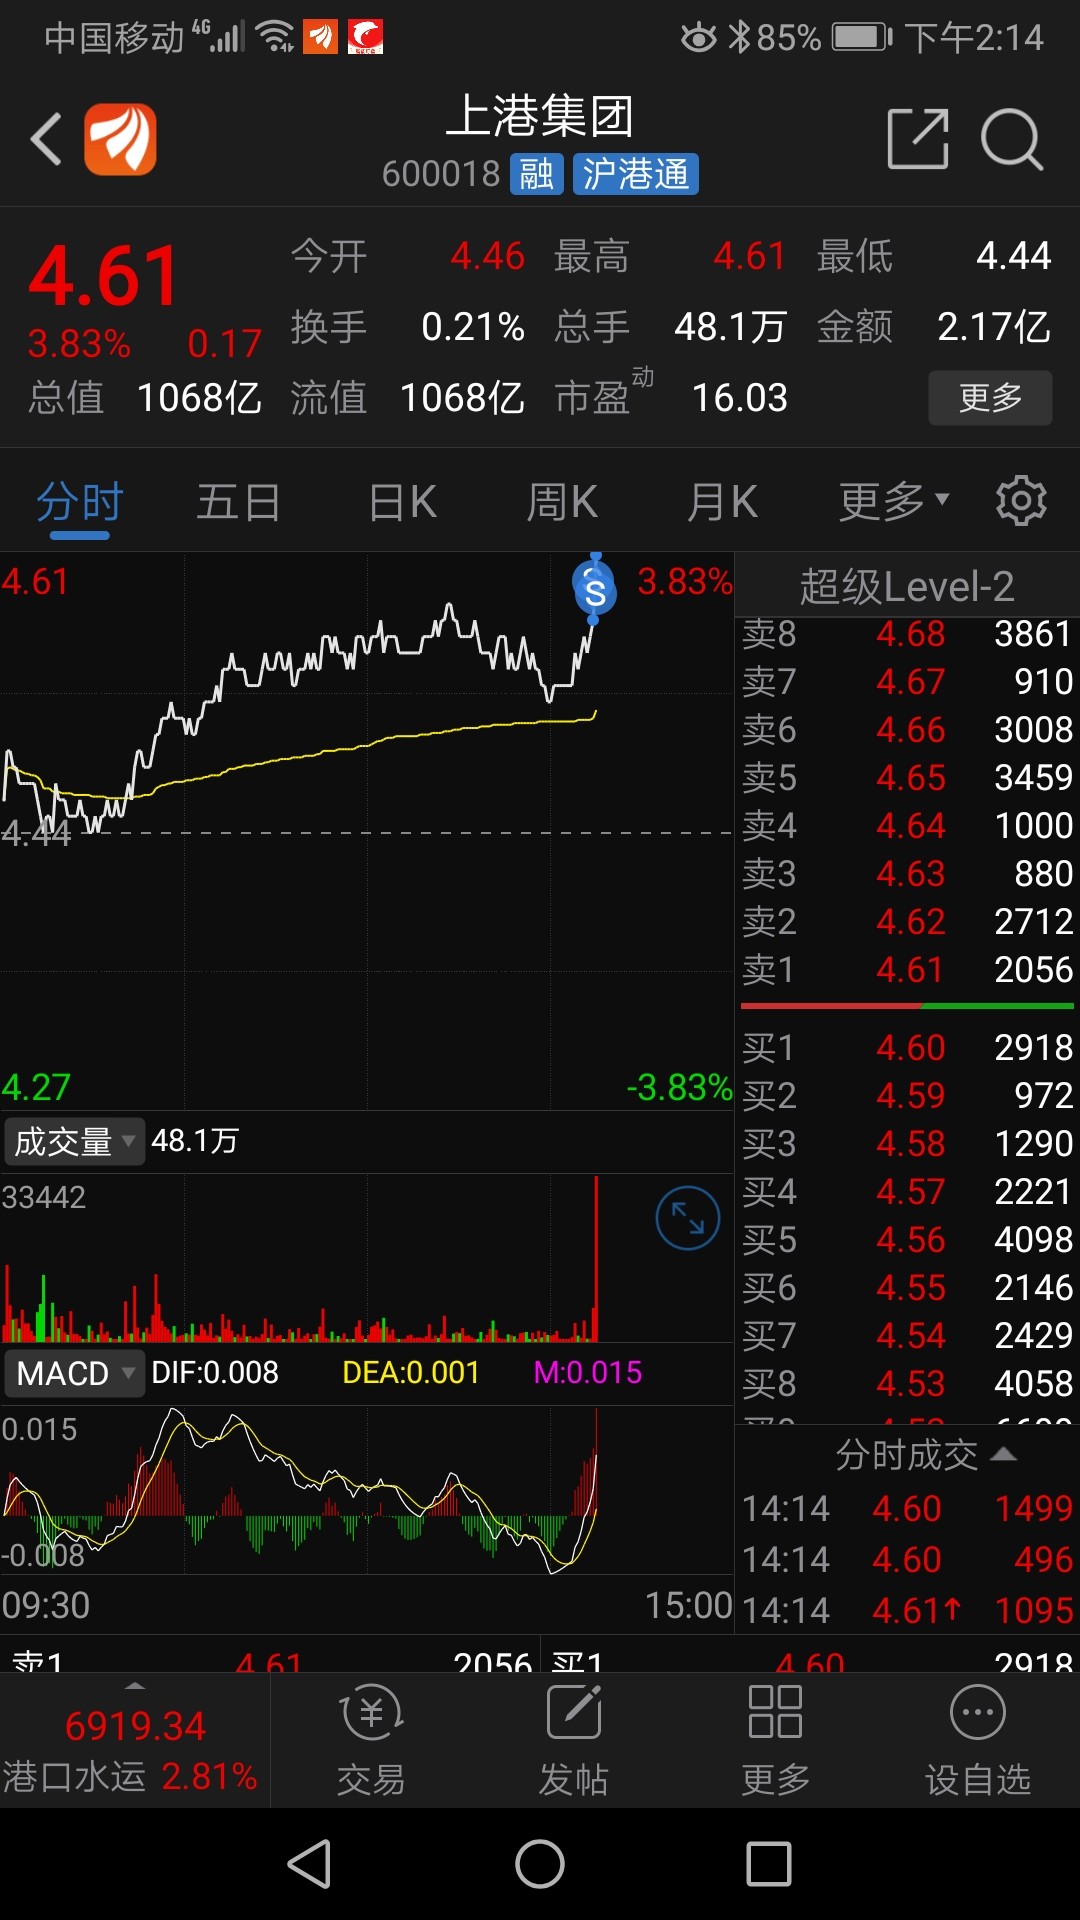Open the share icon at top

pos(917,139)
